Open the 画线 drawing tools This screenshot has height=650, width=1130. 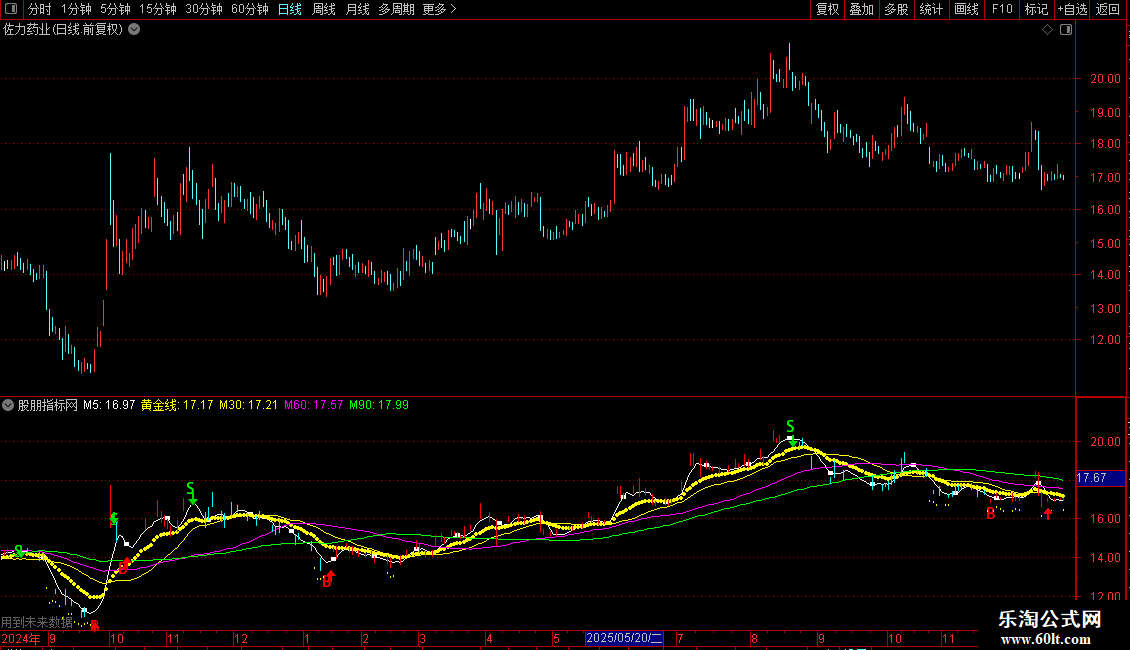coord(966,9)
